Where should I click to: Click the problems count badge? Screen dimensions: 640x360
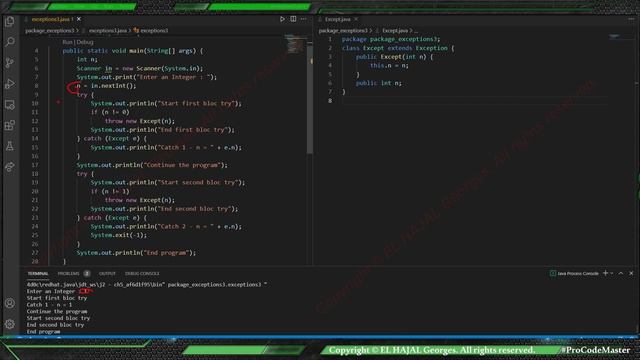[87, 273]
